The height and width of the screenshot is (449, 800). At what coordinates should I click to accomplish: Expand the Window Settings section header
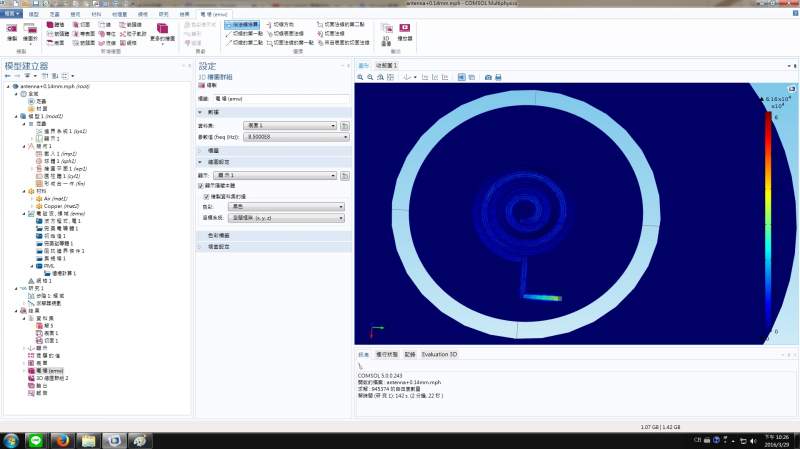tap(274, 246)
